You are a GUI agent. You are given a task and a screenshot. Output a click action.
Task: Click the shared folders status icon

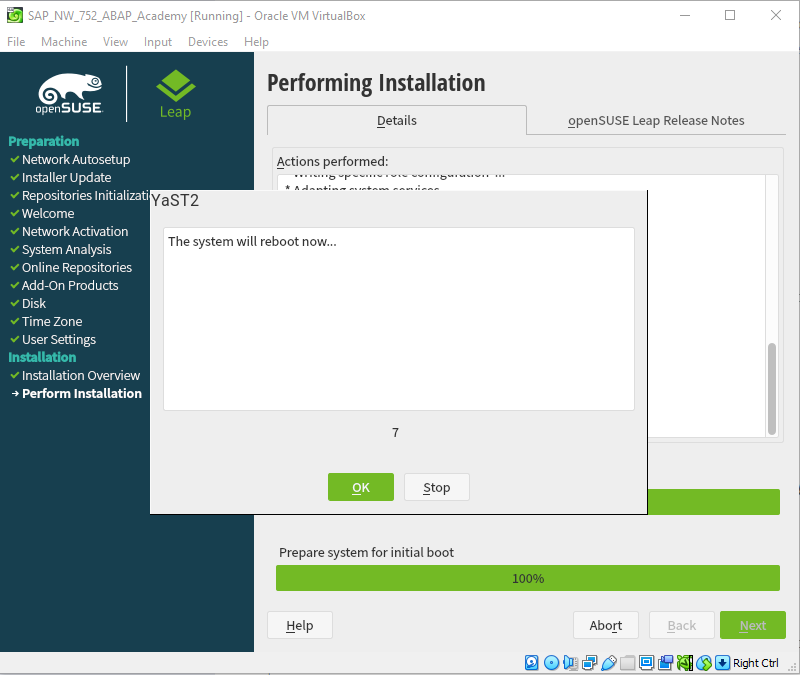tap(628, 663)
